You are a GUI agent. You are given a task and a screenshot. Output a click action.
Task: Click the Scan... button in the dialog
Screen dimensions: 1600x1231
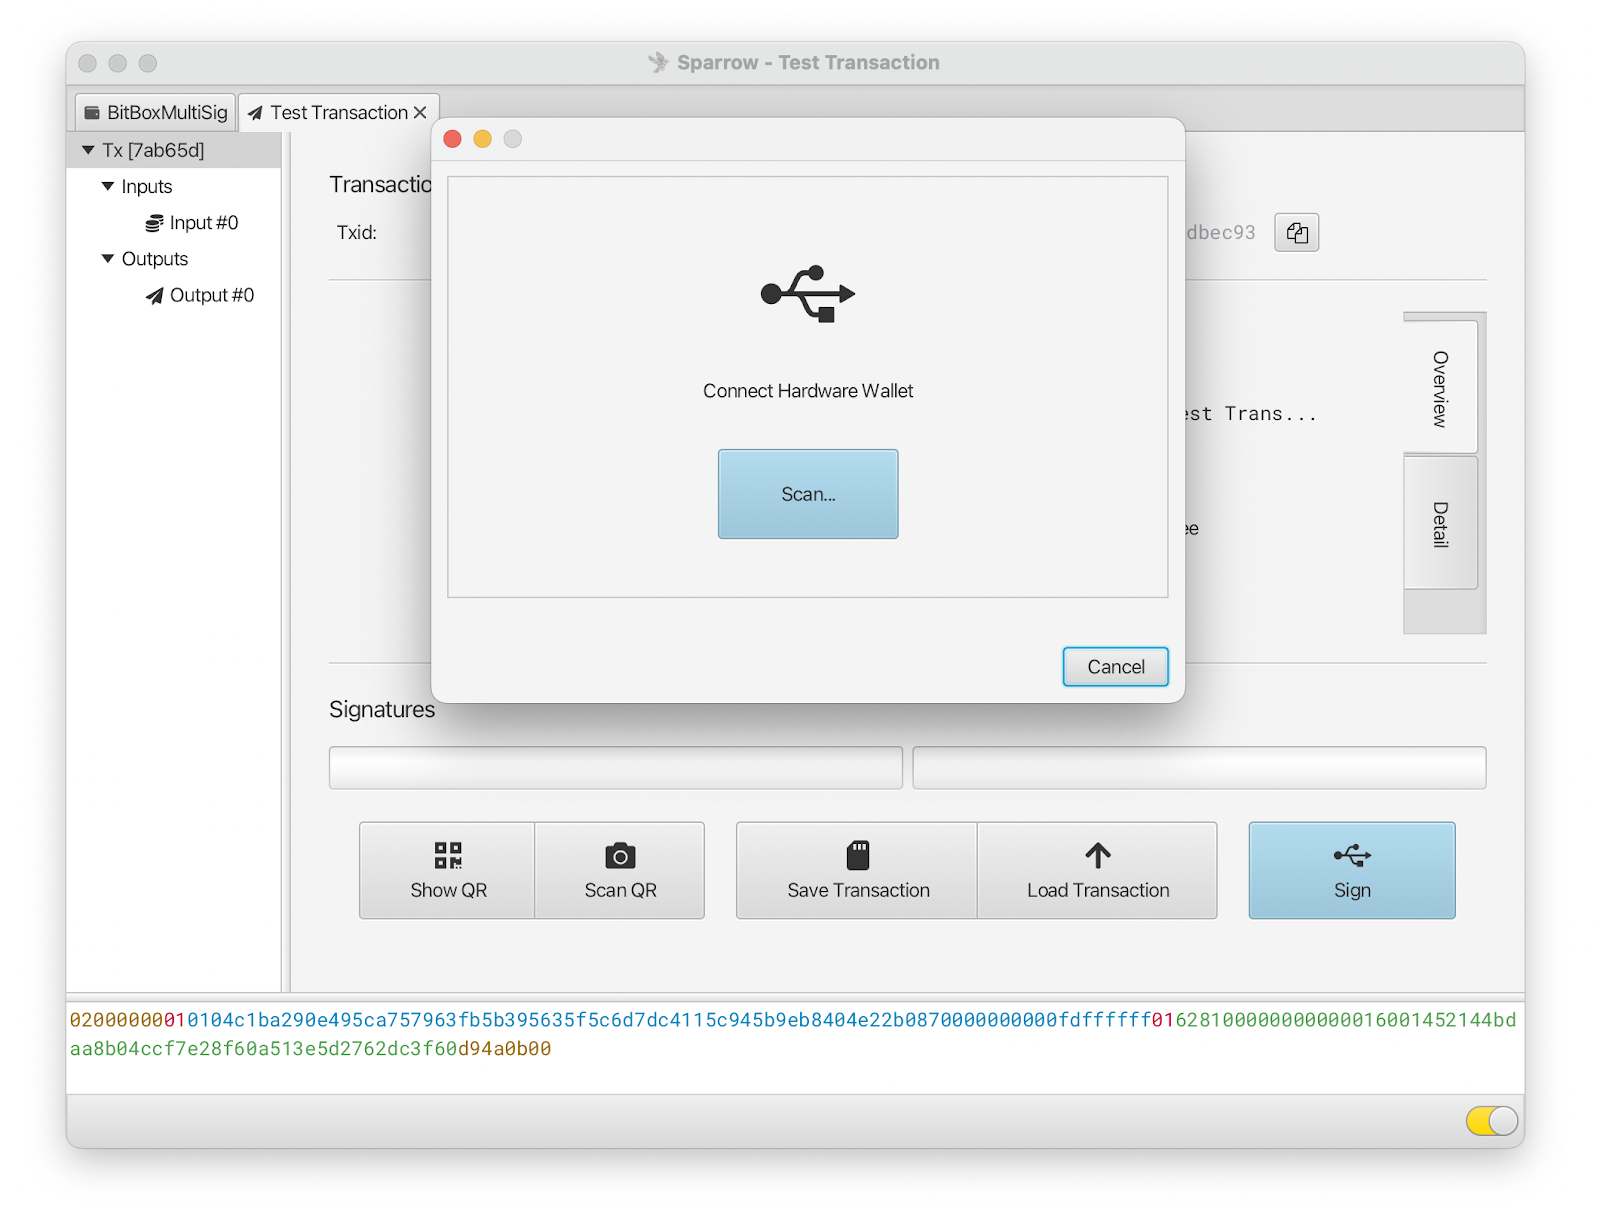point(808,494)
